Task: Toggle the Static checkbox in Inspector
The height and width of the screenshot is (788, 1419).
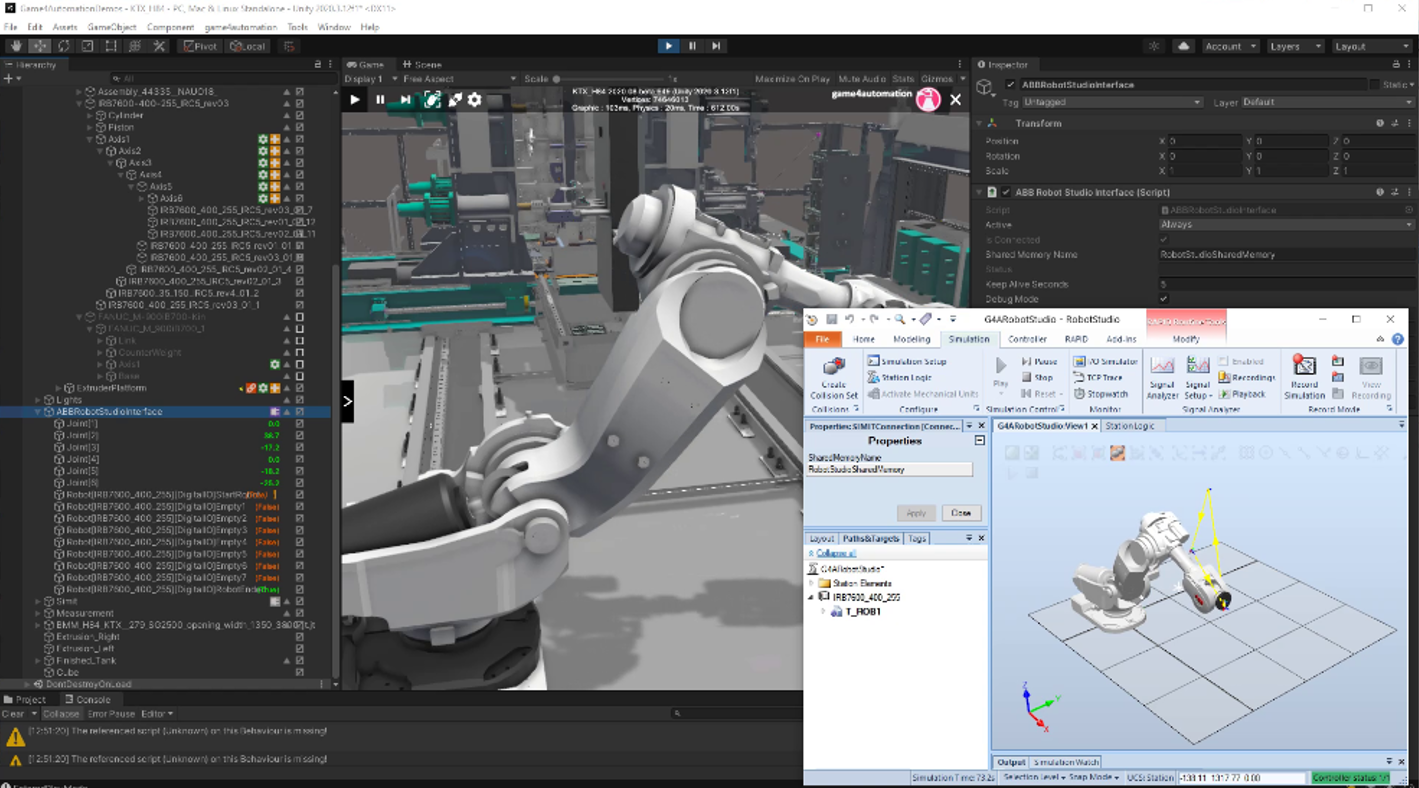Action: (x=1375, y=85)
